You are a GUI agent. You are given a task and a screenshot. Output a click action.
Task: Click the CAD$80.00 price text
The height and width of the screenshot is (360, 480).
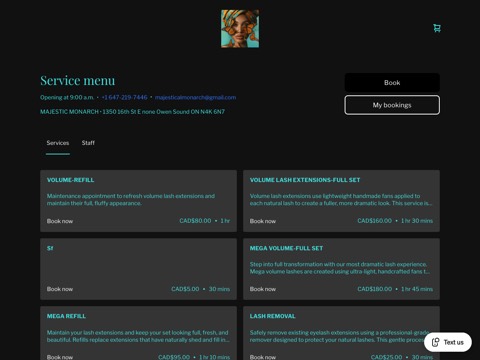195,221
